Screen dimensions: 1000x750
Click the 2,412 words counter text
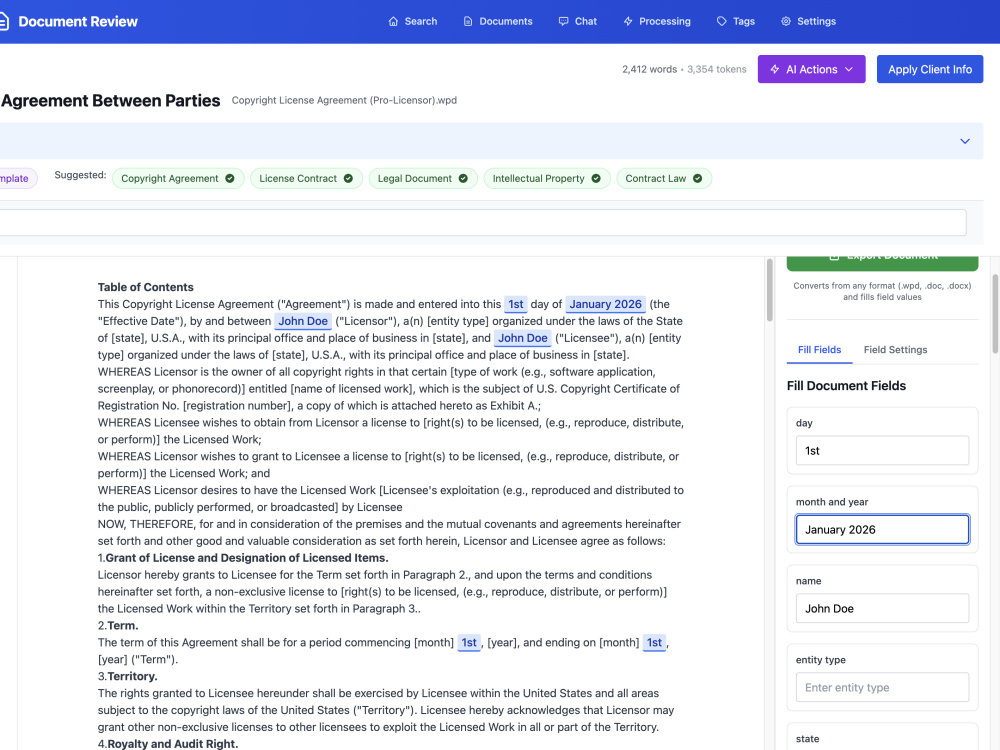649,70
